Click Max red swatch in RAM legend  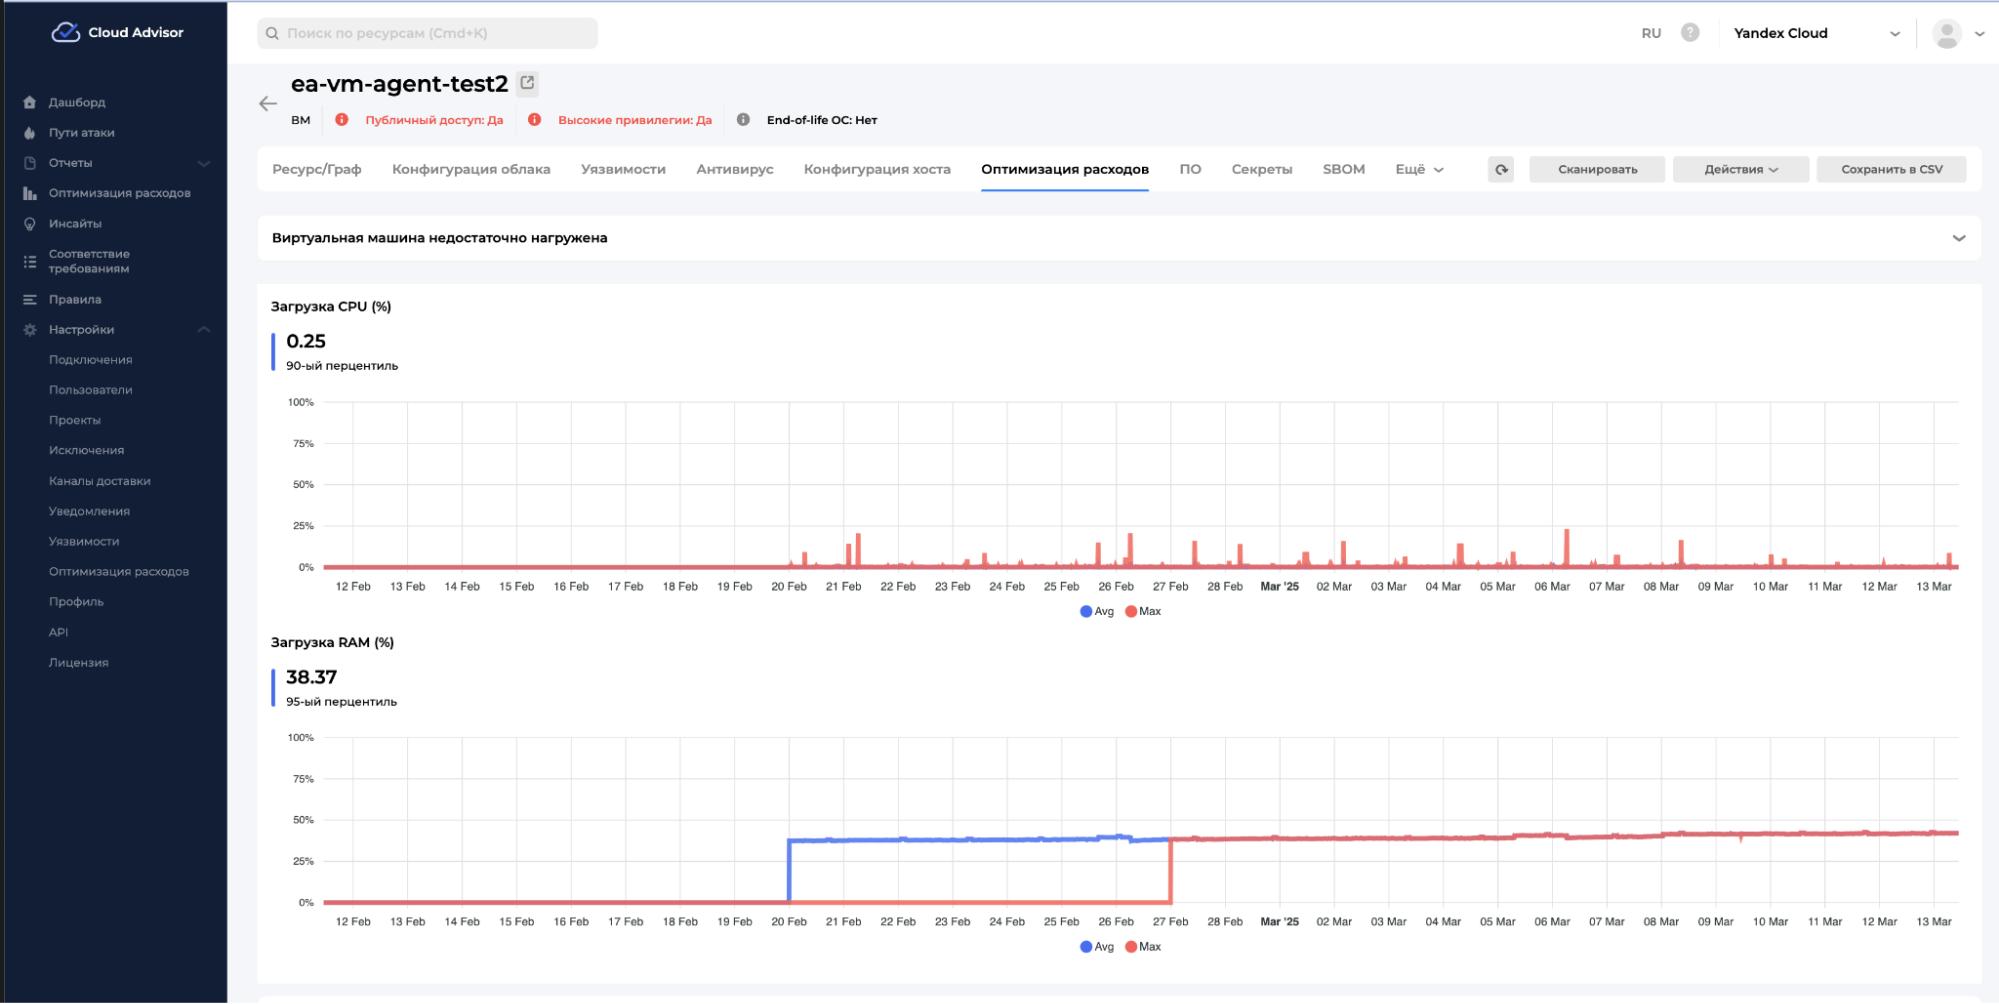1131,946
